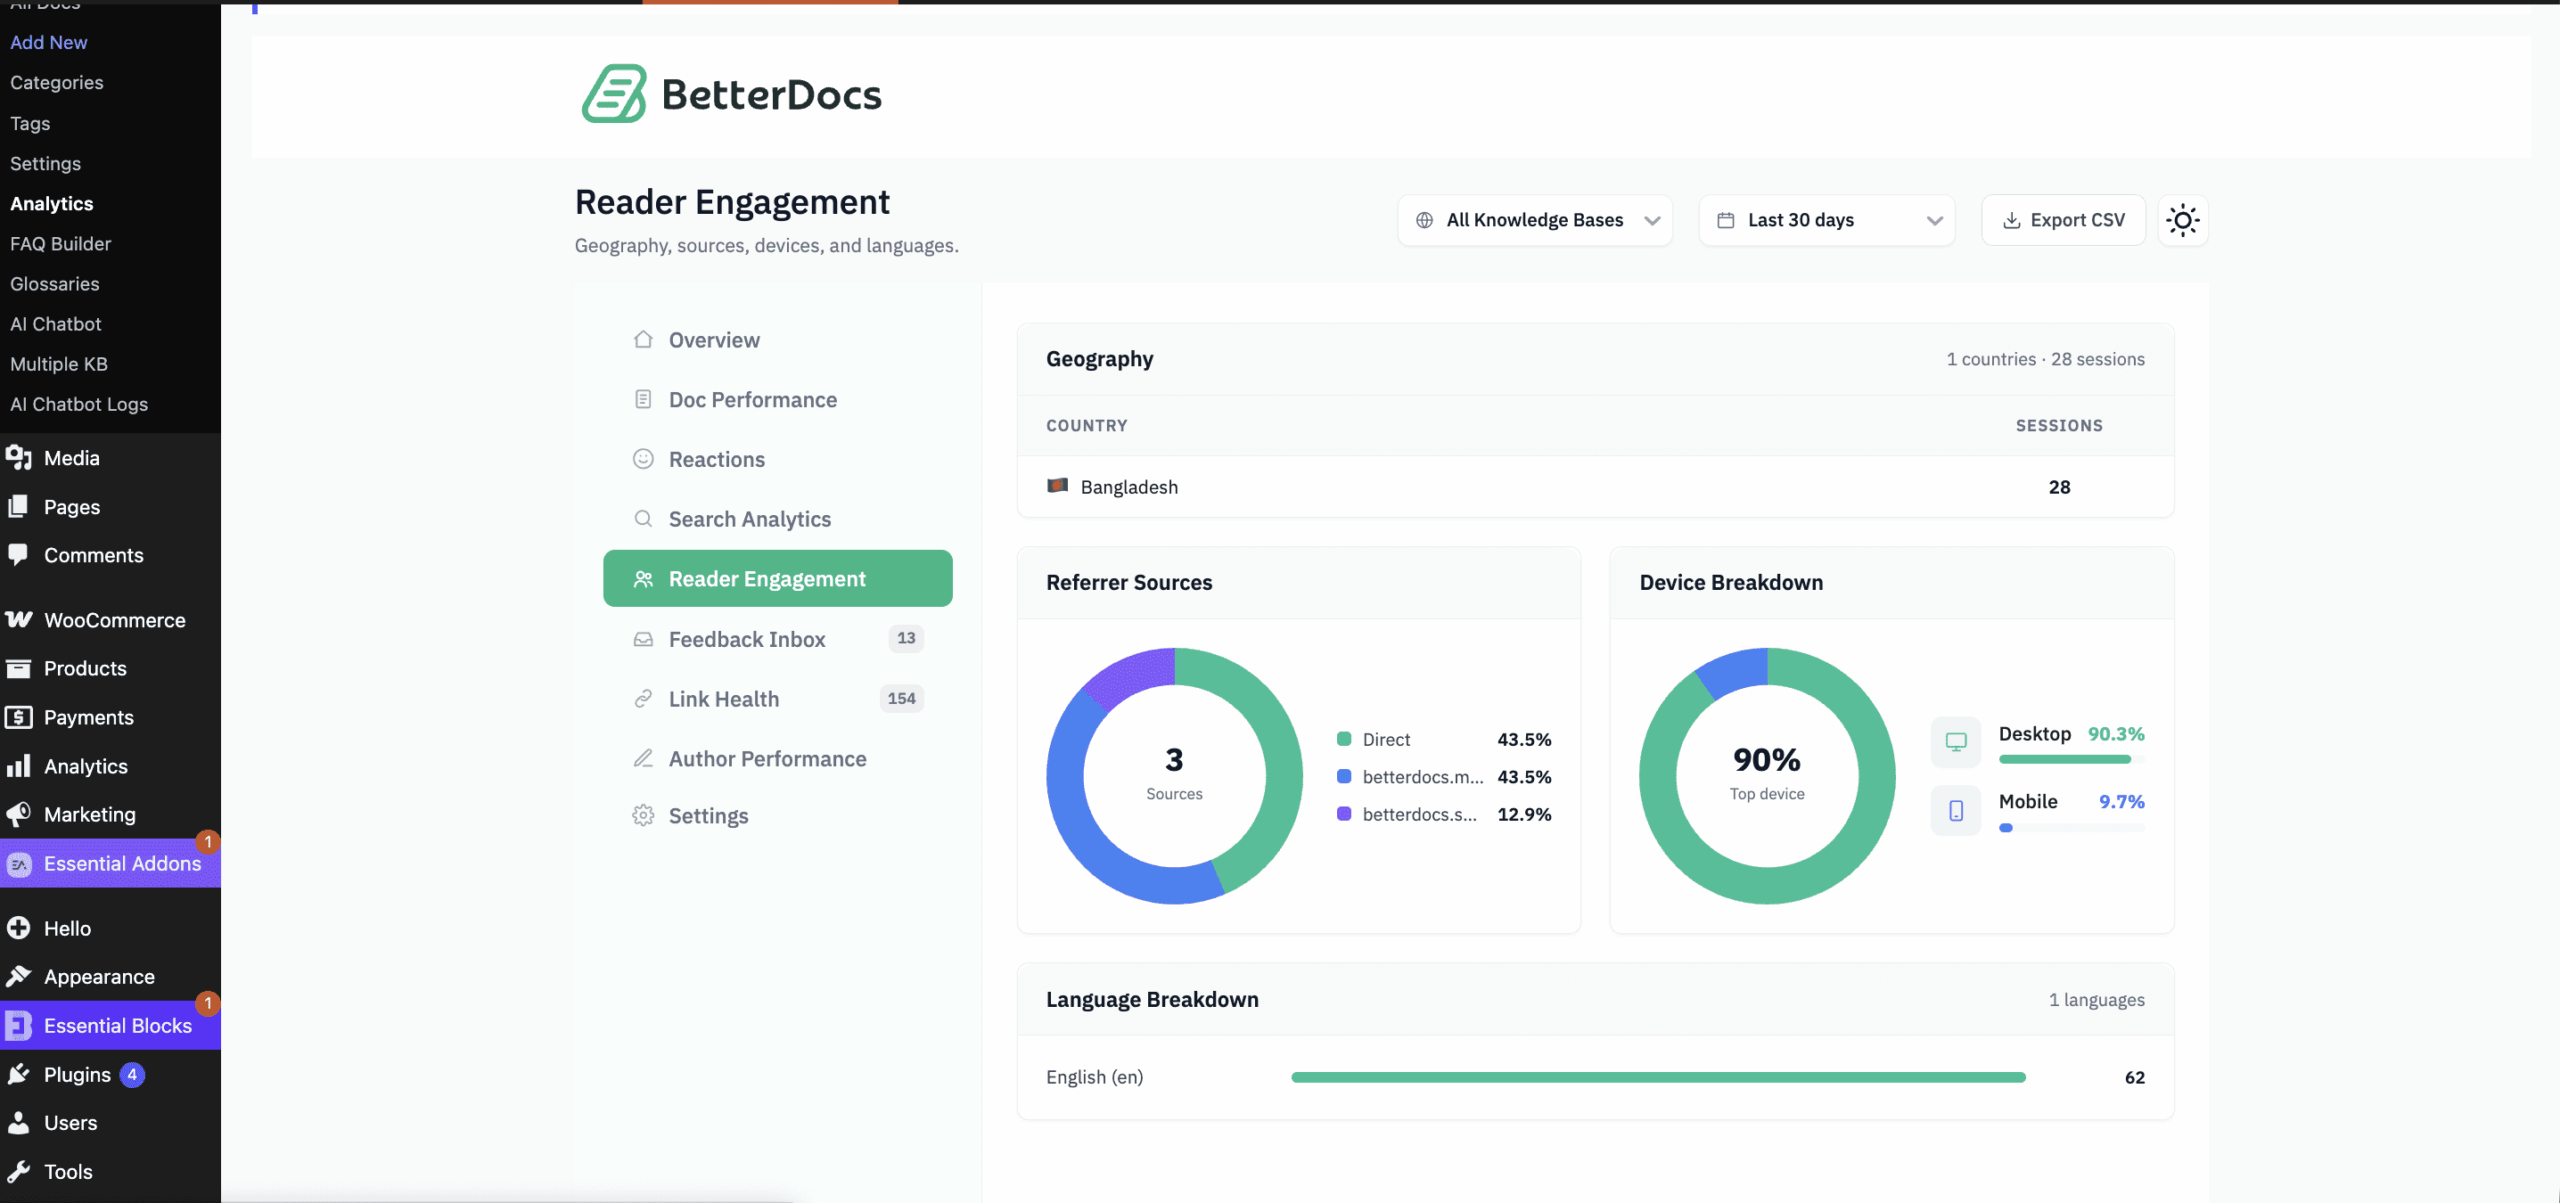Open FAQ Builder submenu item

[61, 243]
